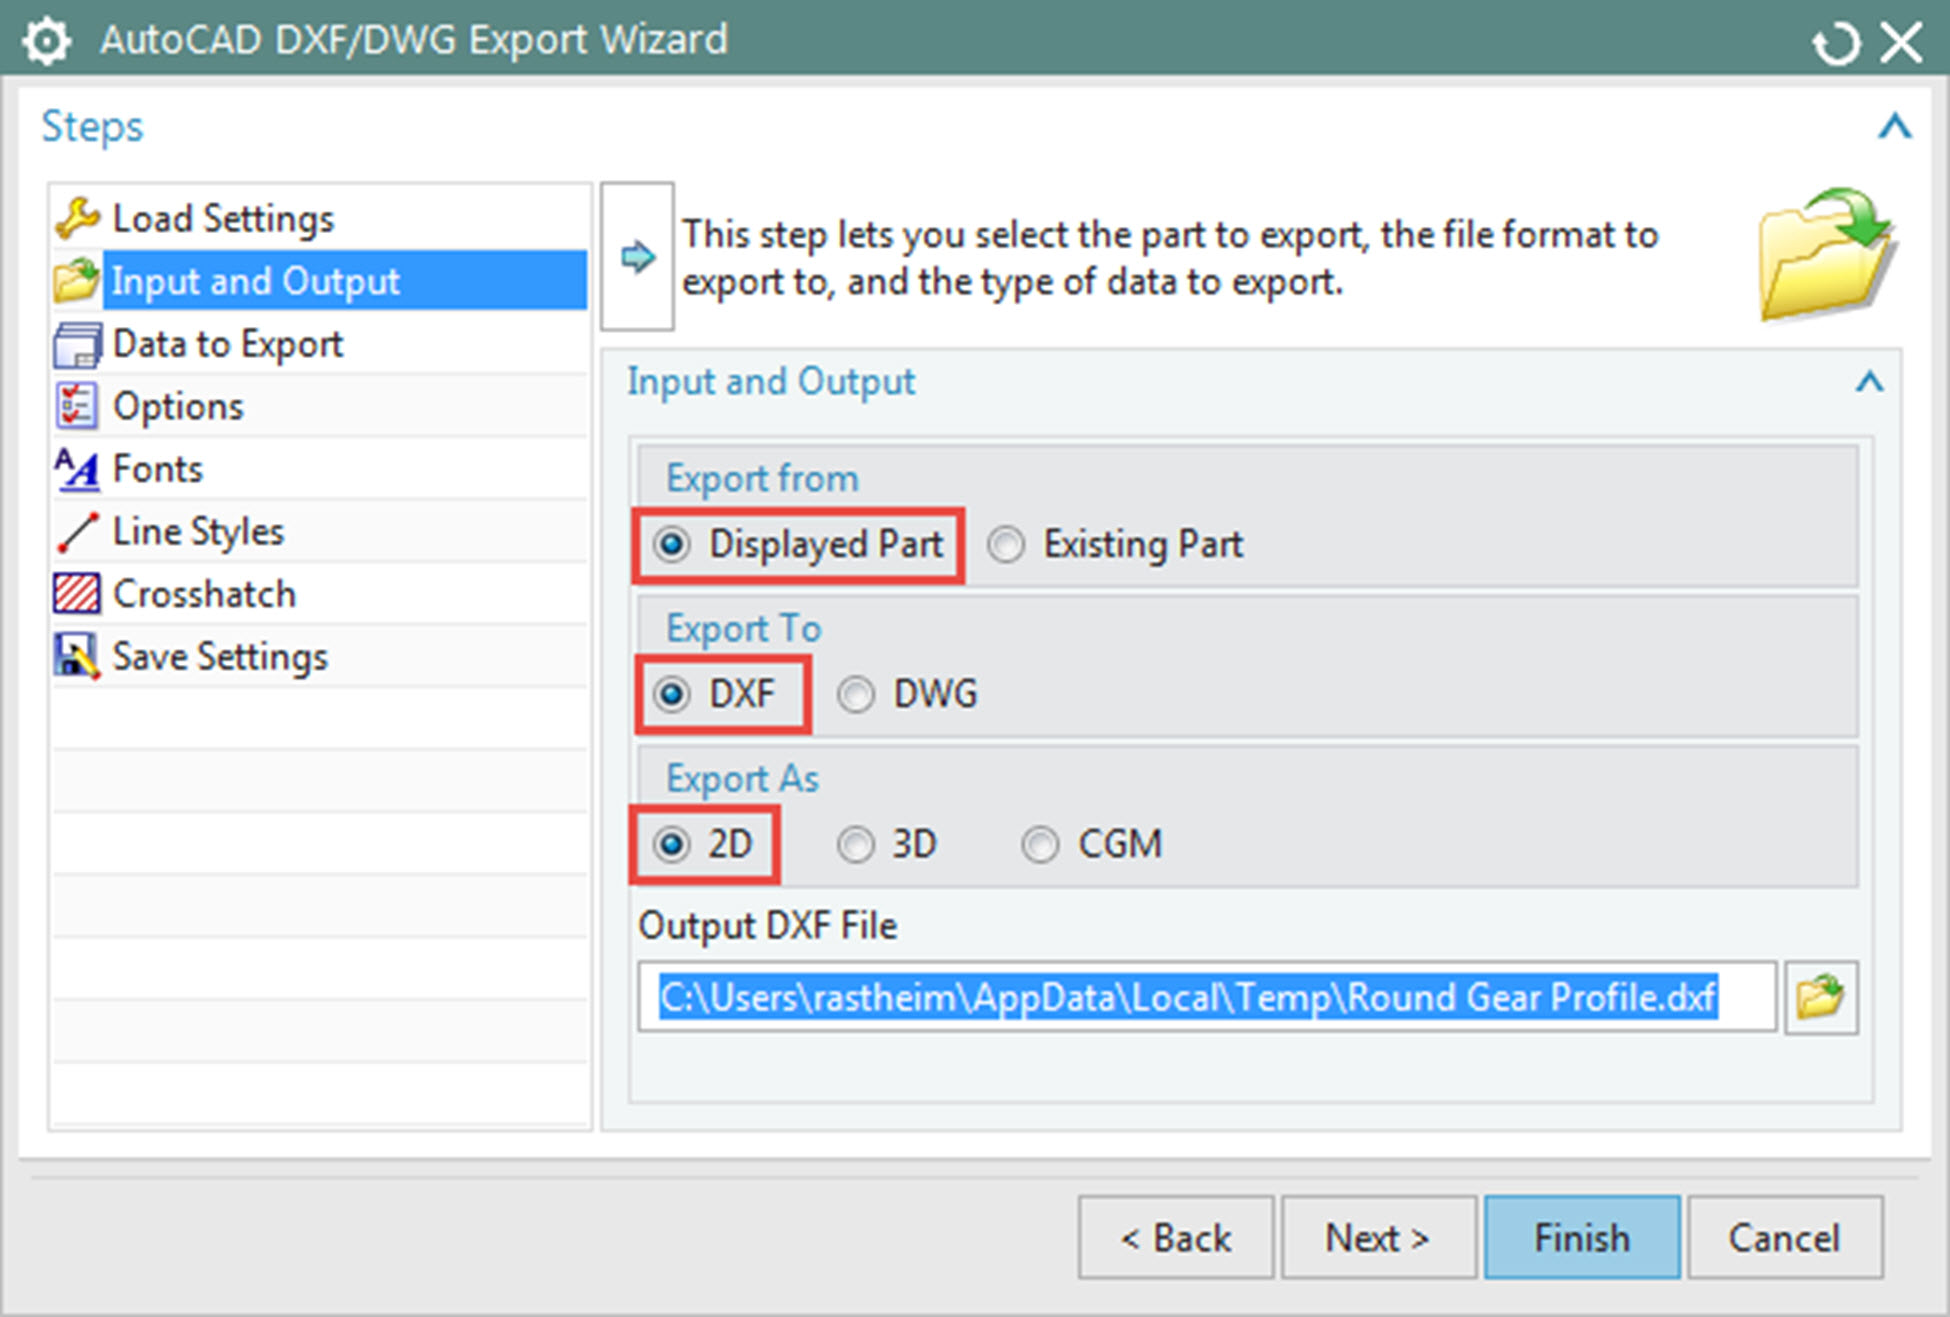Click the reset dialog icon in title bar
1950x1317 pixels.
point(1835,43)
